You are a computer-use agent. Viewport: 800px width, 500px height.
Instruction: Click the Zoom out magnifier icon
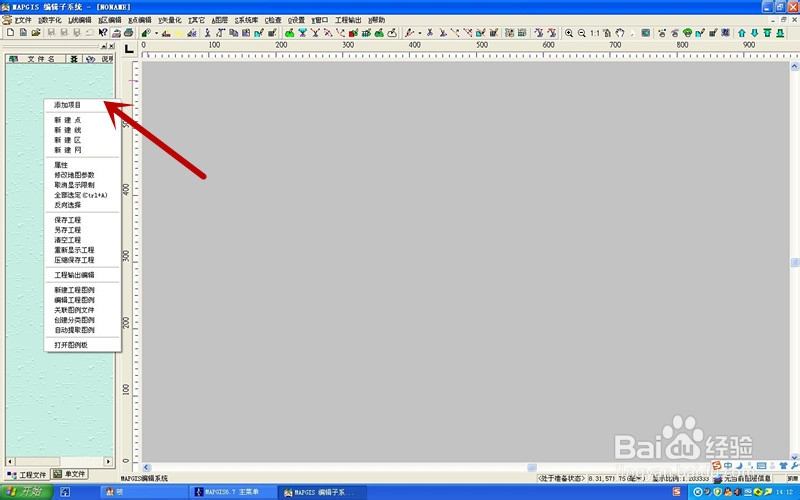582,33
